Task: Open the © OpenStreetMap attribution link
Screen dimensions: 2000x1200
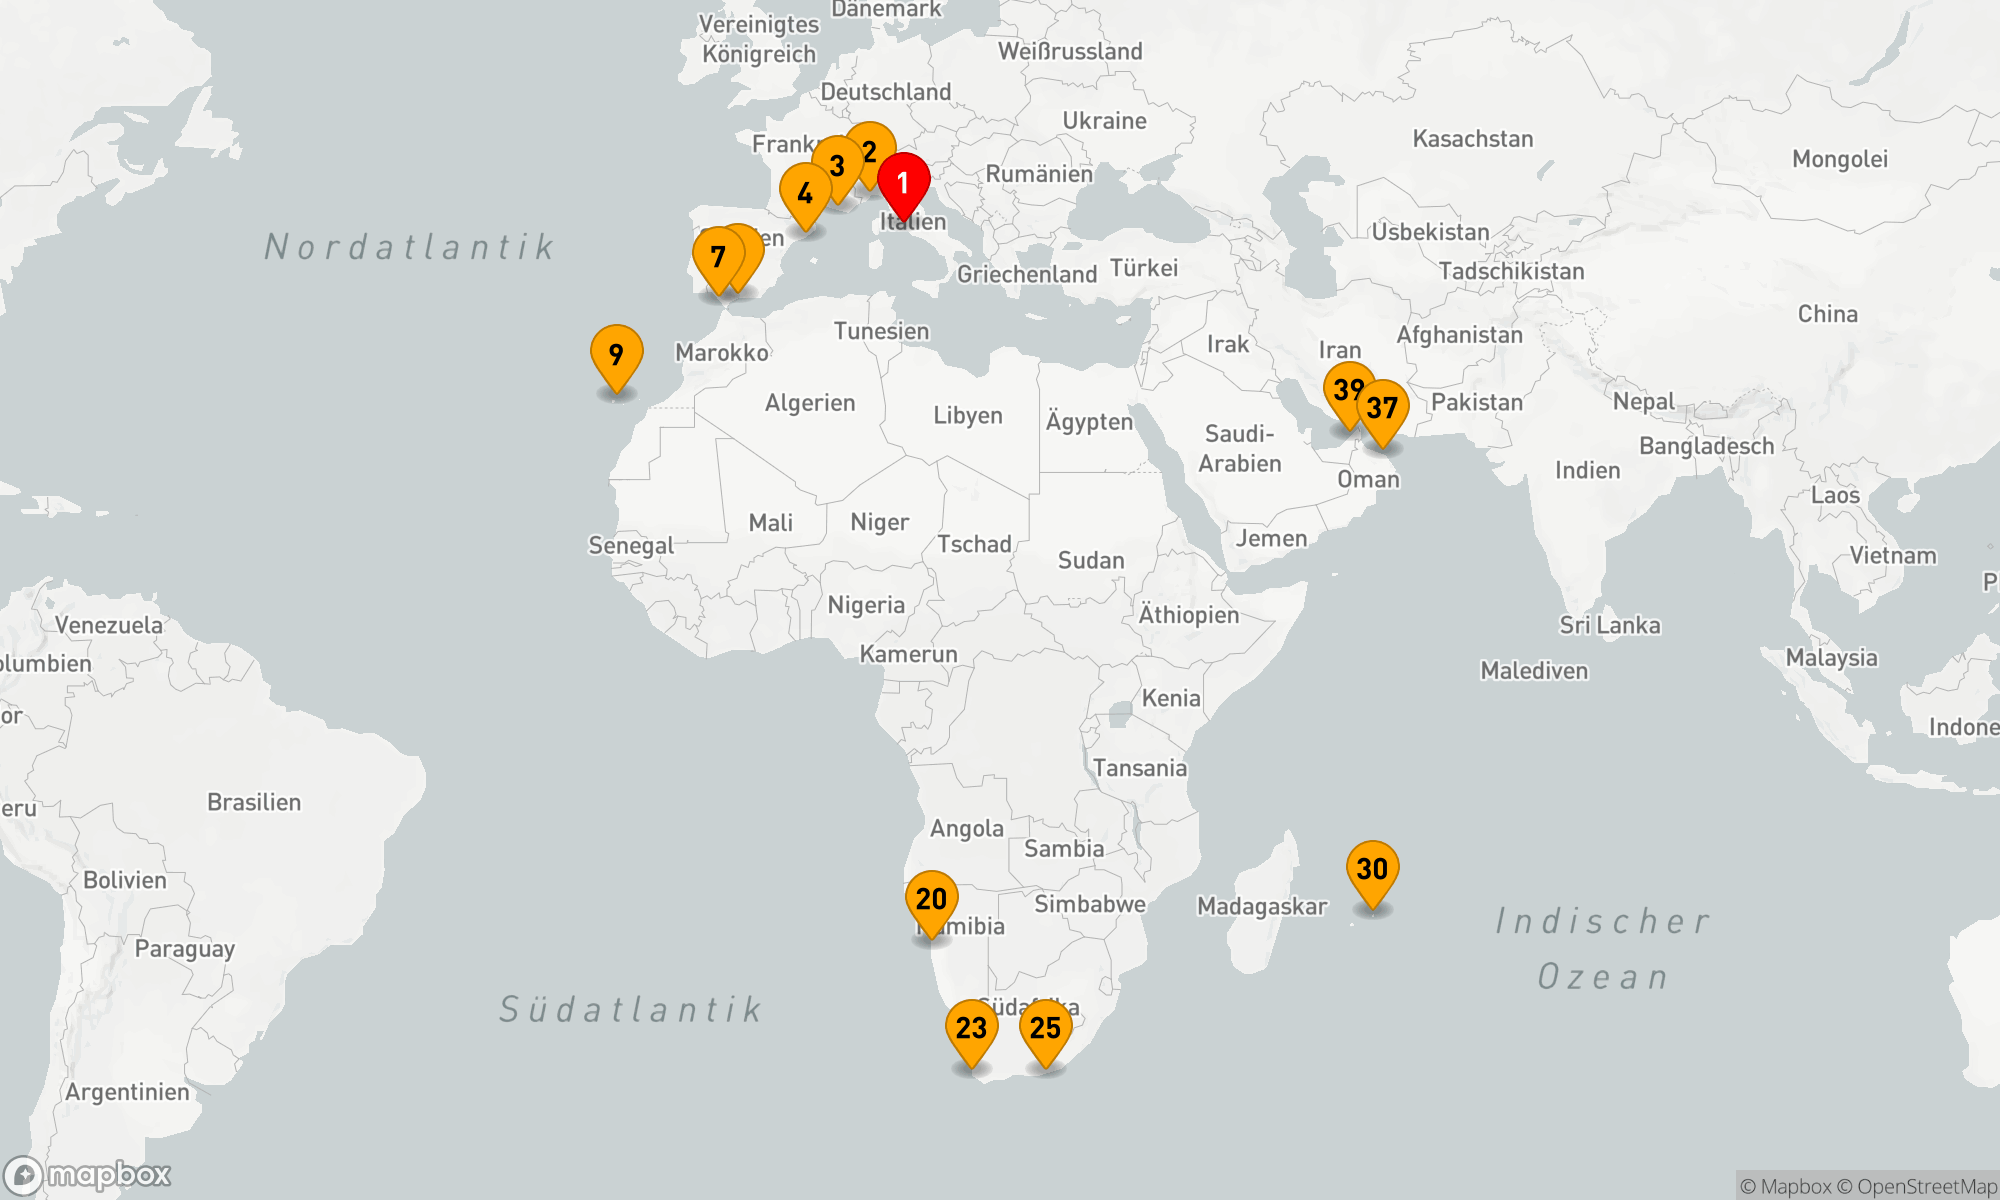Action: (x=1918, y=1187)
